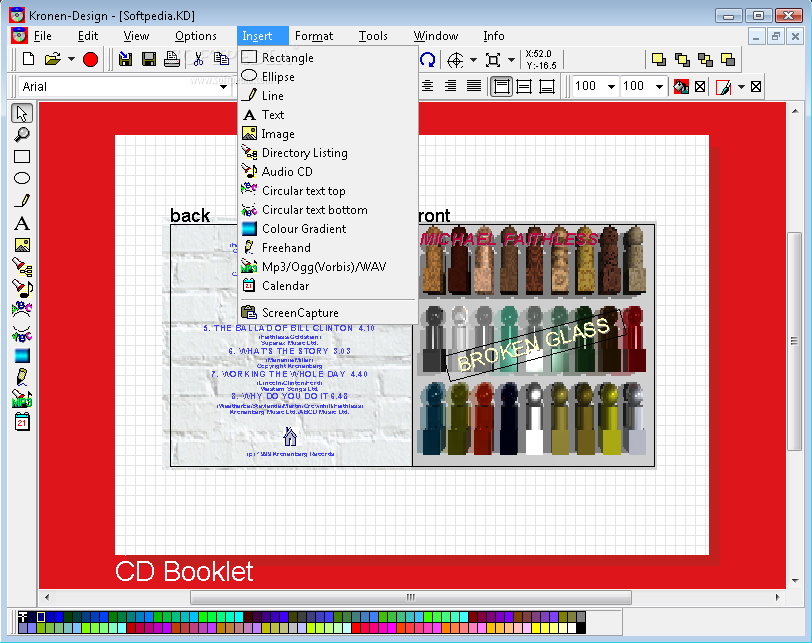Click the vertical scrollbar down arrow
The height and width of the screenshot is (643, 812).
[x=795, y=581]
